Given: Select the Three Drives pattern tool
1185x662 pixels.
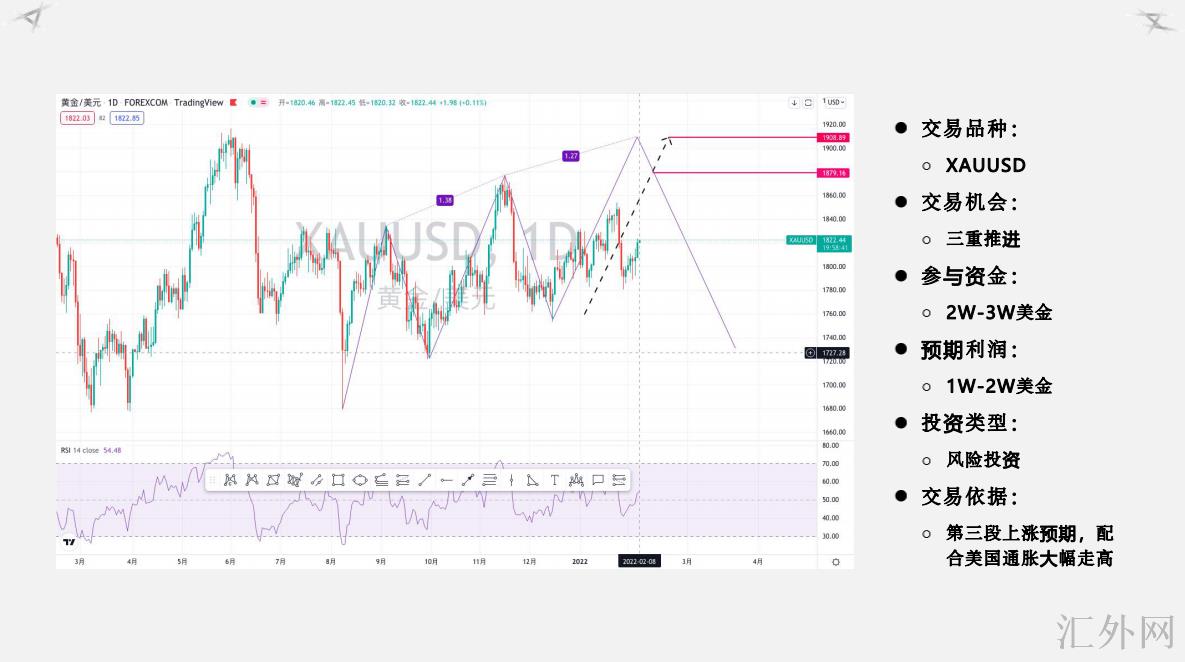Looking at the screenshot, I should coord(295,480).
